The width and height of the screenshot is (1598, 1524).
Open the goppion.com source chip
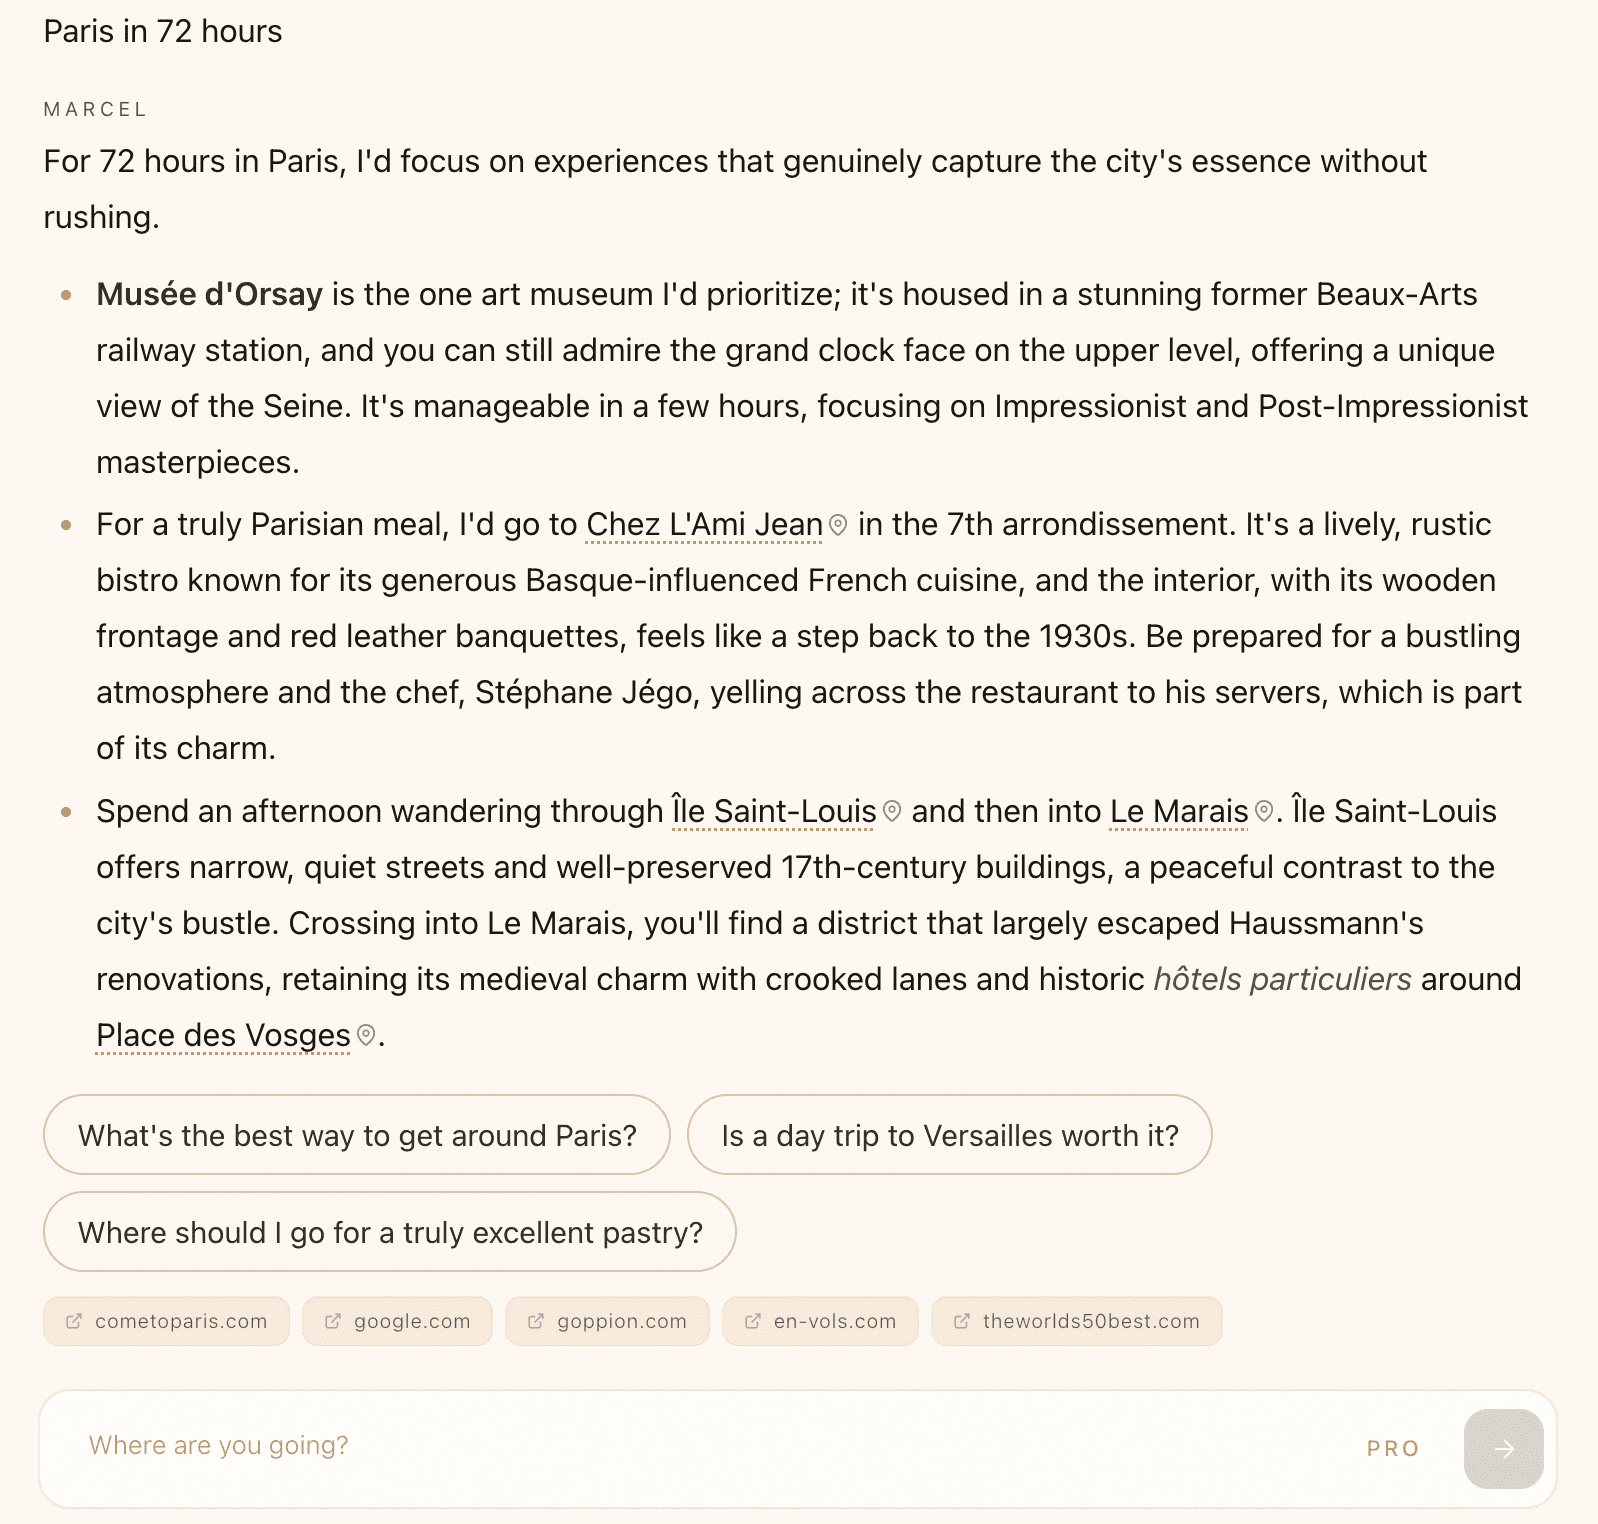click(x=607, y=1320)
